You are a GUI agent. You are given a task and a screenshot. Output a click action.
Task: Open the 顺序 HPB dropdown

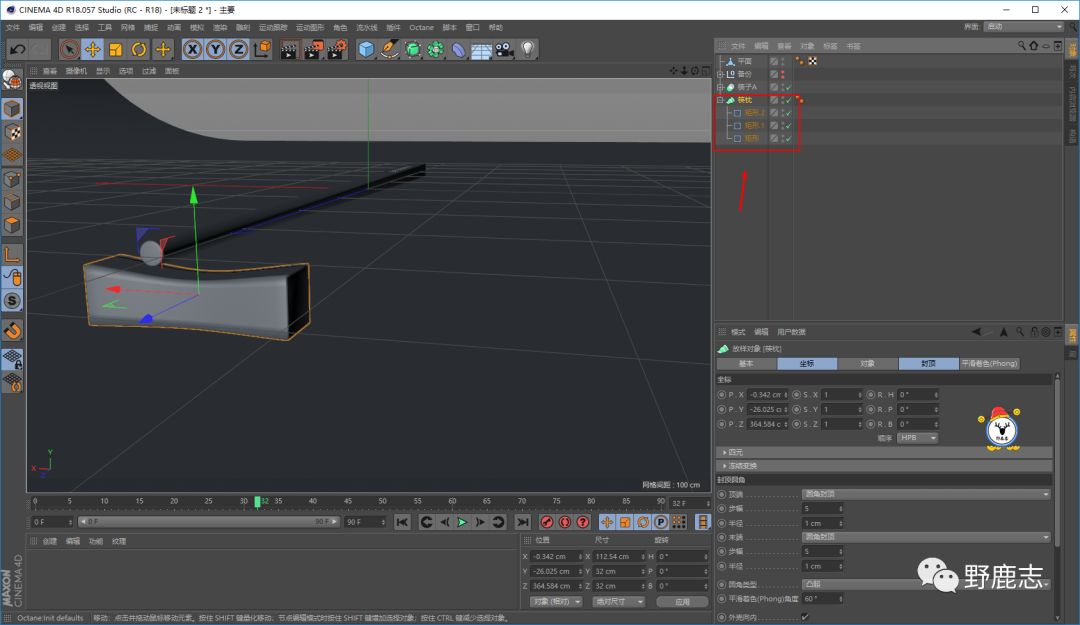coord(918,437)
